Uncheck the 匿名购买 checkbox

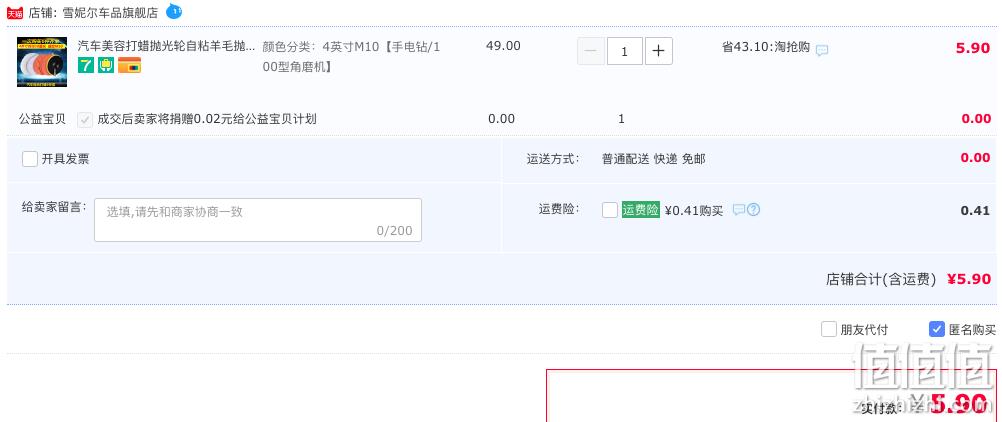tap(936, 329)
